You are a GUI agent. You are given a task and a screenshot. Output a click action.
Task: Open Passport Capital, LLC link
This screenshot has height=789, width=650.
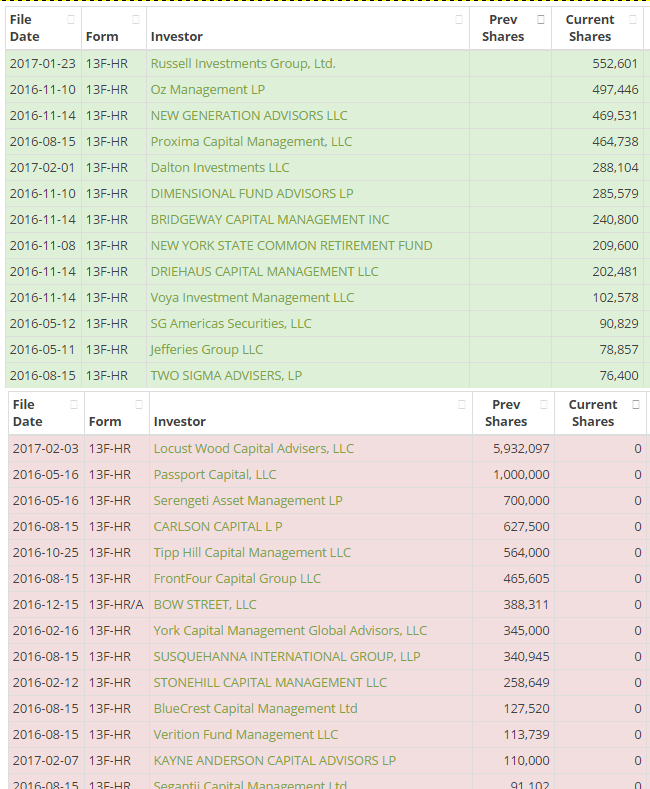(215, 475)
